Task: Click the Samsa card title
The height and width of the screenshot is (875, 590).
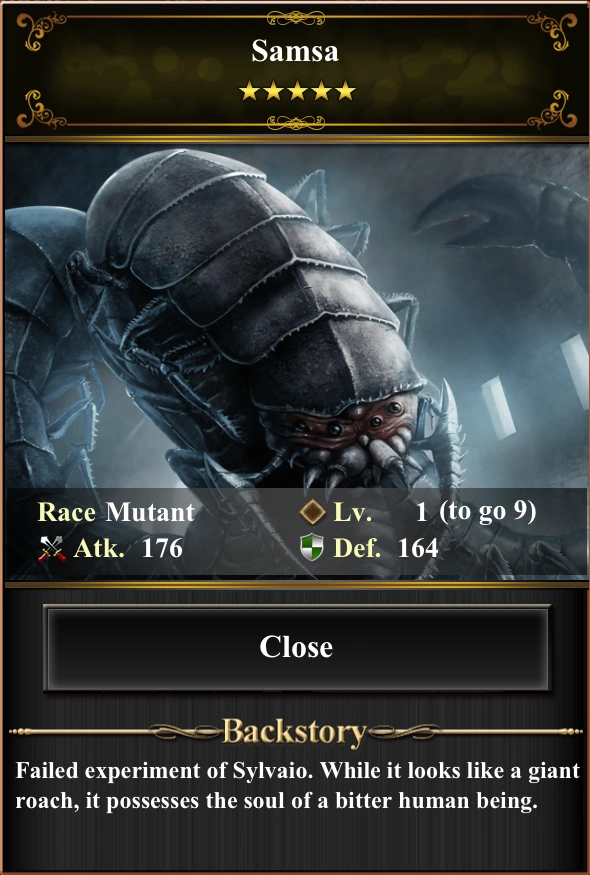Action: point(295,51)
